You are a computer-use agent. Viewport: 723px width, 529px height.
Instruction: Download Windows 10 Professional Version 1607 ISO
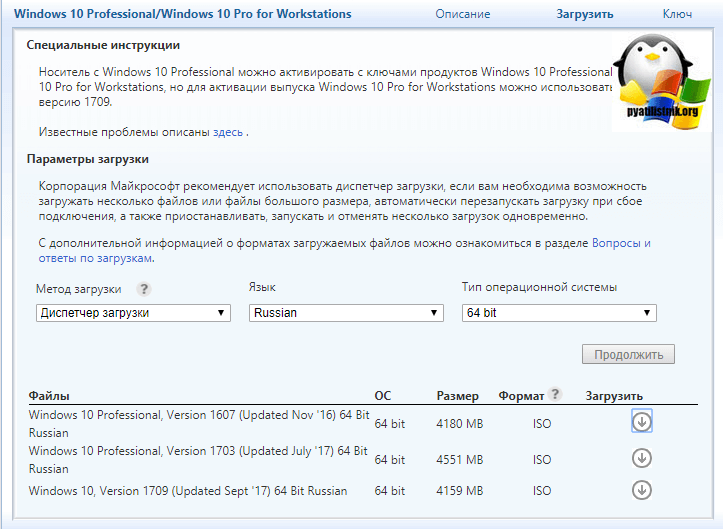(x=641, y=421)
